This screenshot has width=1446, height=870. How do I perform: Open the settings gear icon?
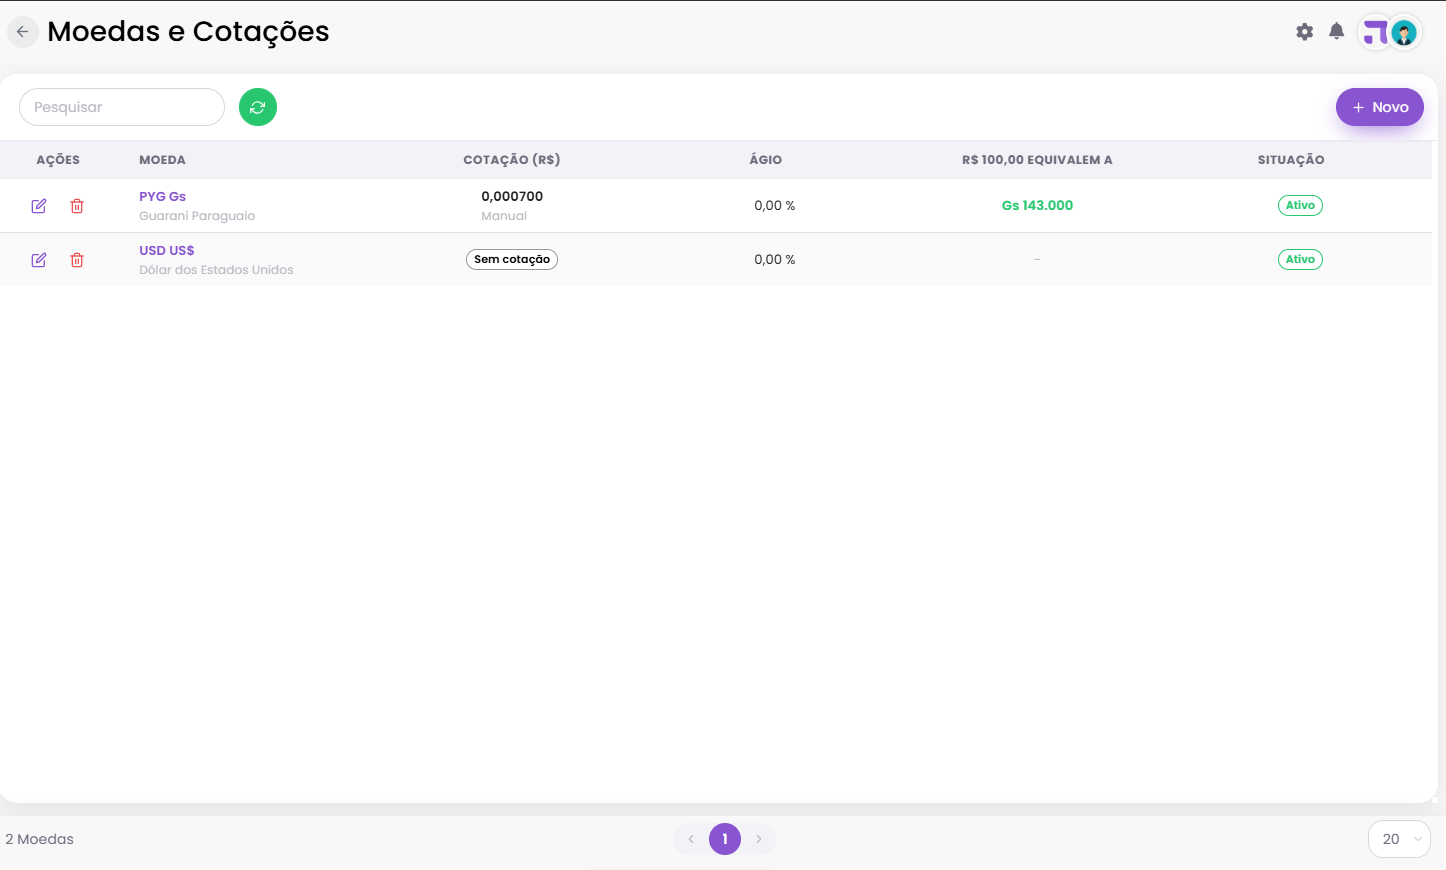coord(1305,32)
